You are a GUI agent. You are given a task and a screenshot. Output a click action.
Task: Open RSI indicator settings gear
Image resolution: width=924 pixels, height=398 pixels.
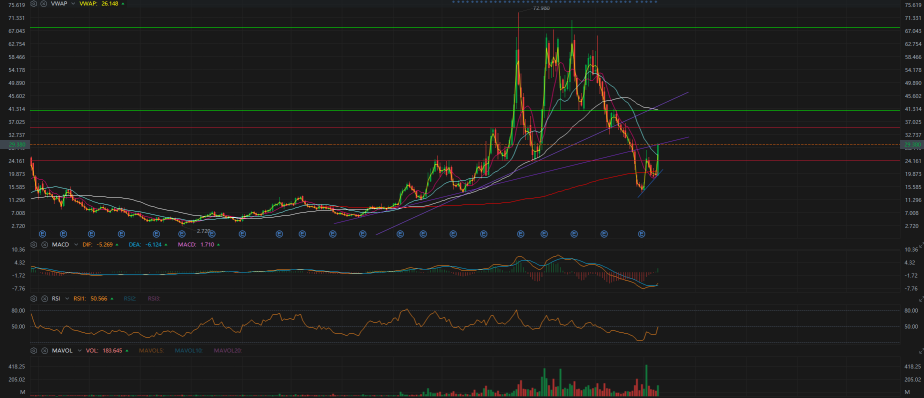coord(34,299)
